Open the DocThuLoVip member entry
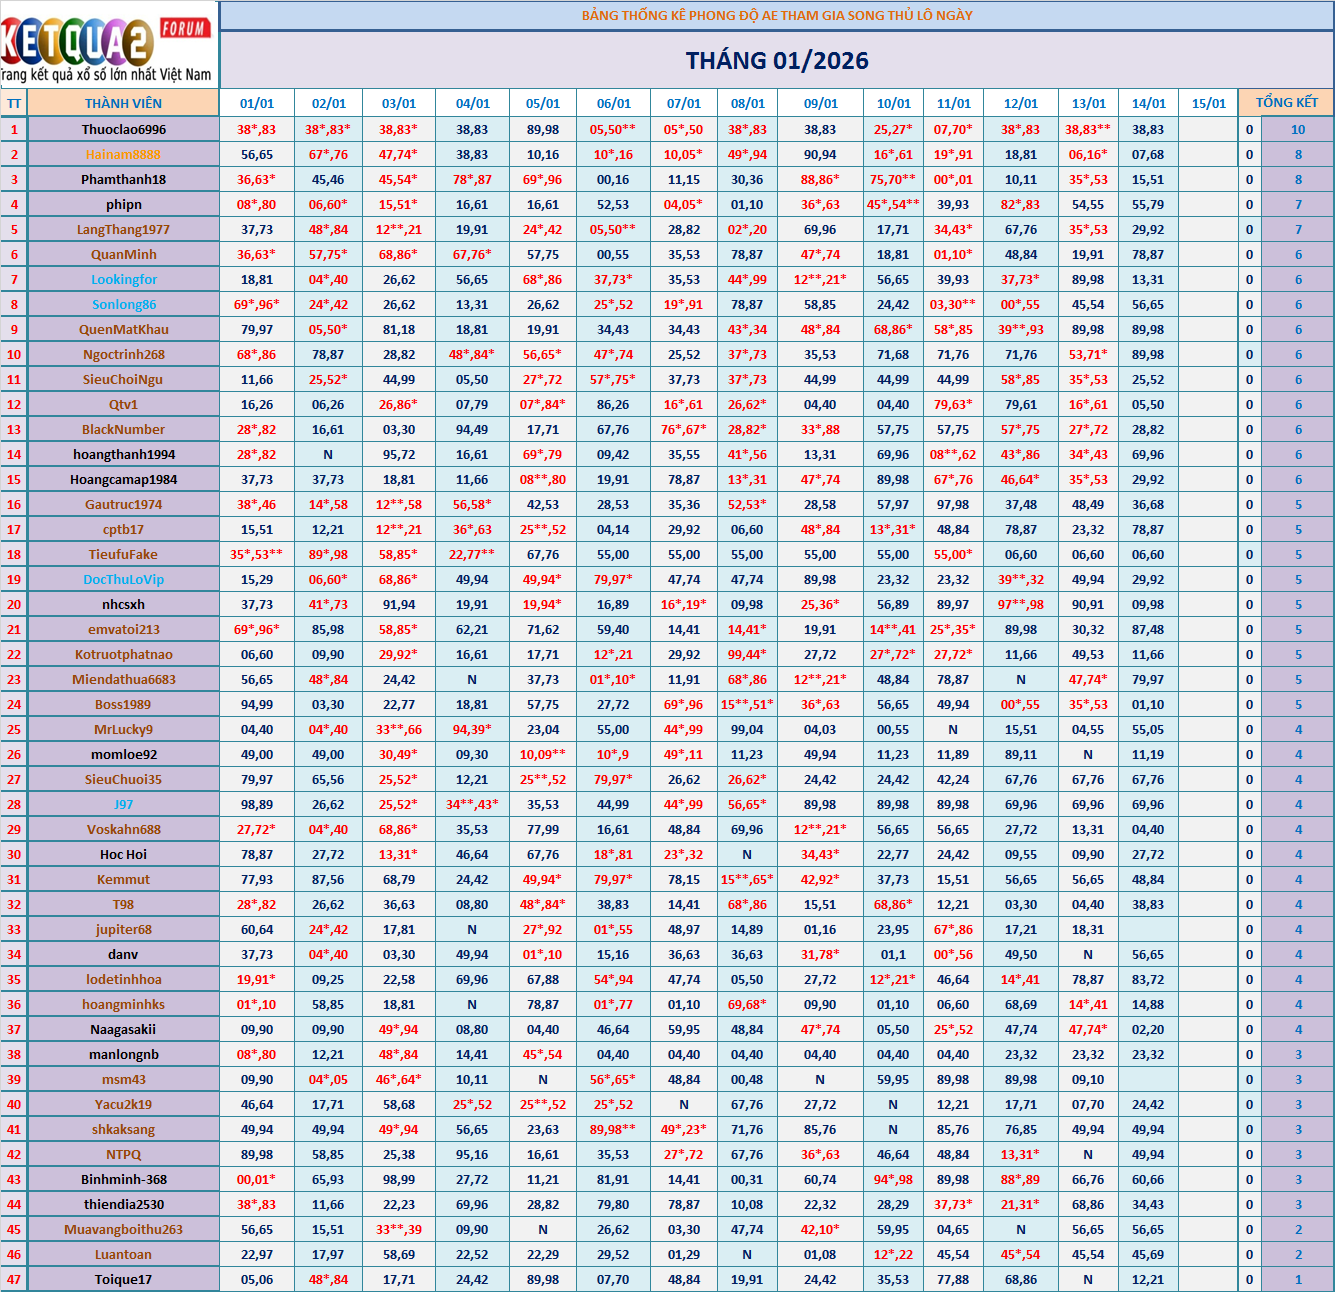Image resolution: width=1335 pixels, height=1292 pixels. coord(124,580)
